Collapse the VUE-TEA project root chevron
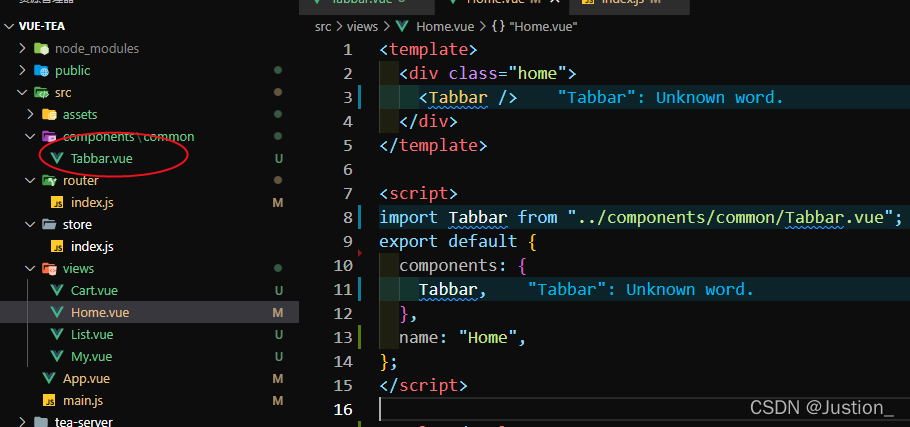The image size is (910, 427). (x=10, y=27)
